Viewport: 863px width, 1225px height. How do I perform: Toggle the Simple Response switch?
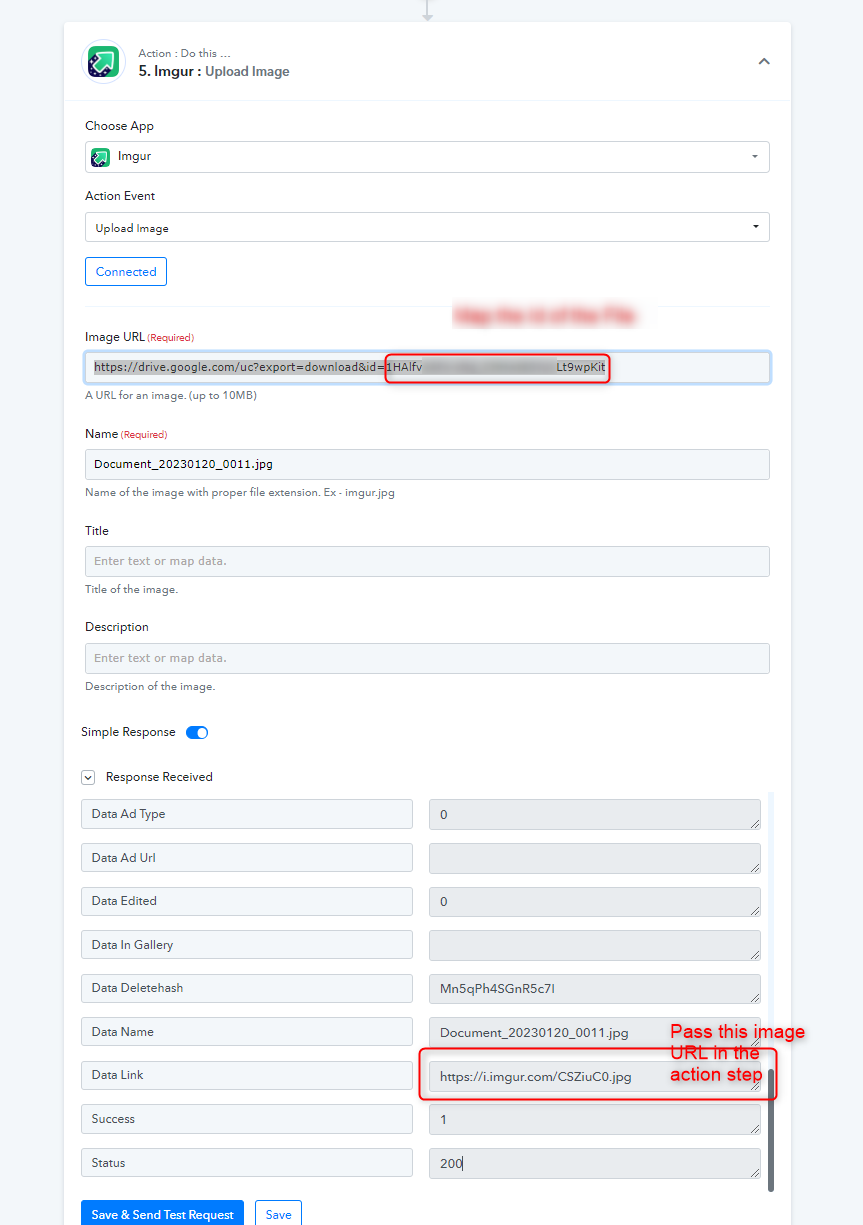tap(197, 733)
